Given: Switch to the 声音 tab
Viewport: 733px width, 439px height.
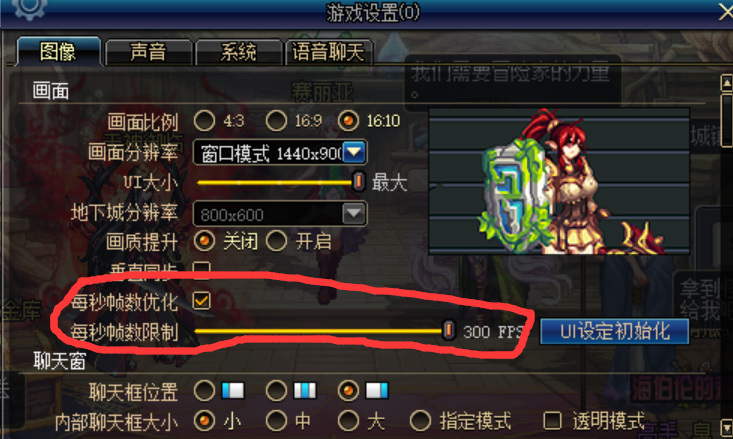Looking at the screenshot, I should [x=148, y=51].
